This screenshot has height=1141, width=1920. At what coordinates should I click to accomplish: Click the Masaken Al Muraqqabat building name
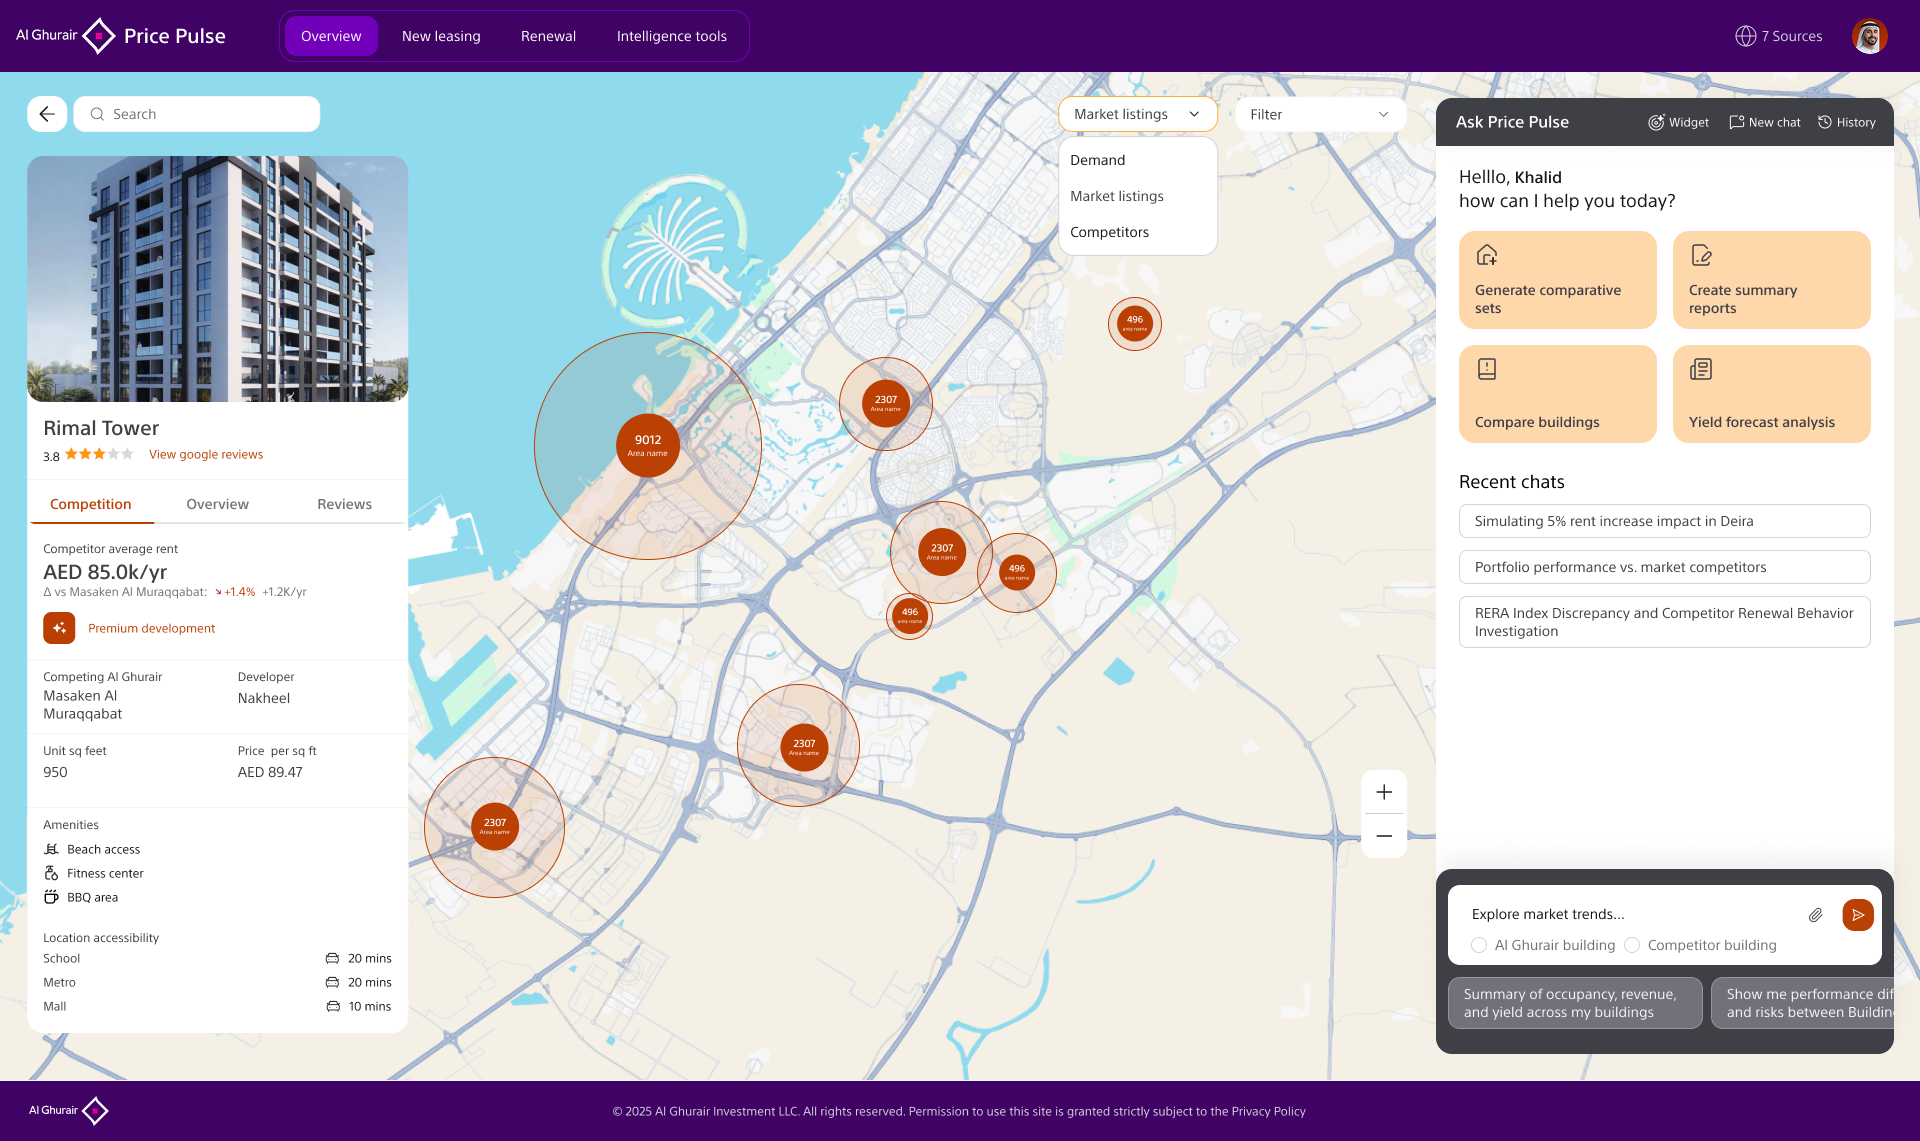[x=83, y=705]
